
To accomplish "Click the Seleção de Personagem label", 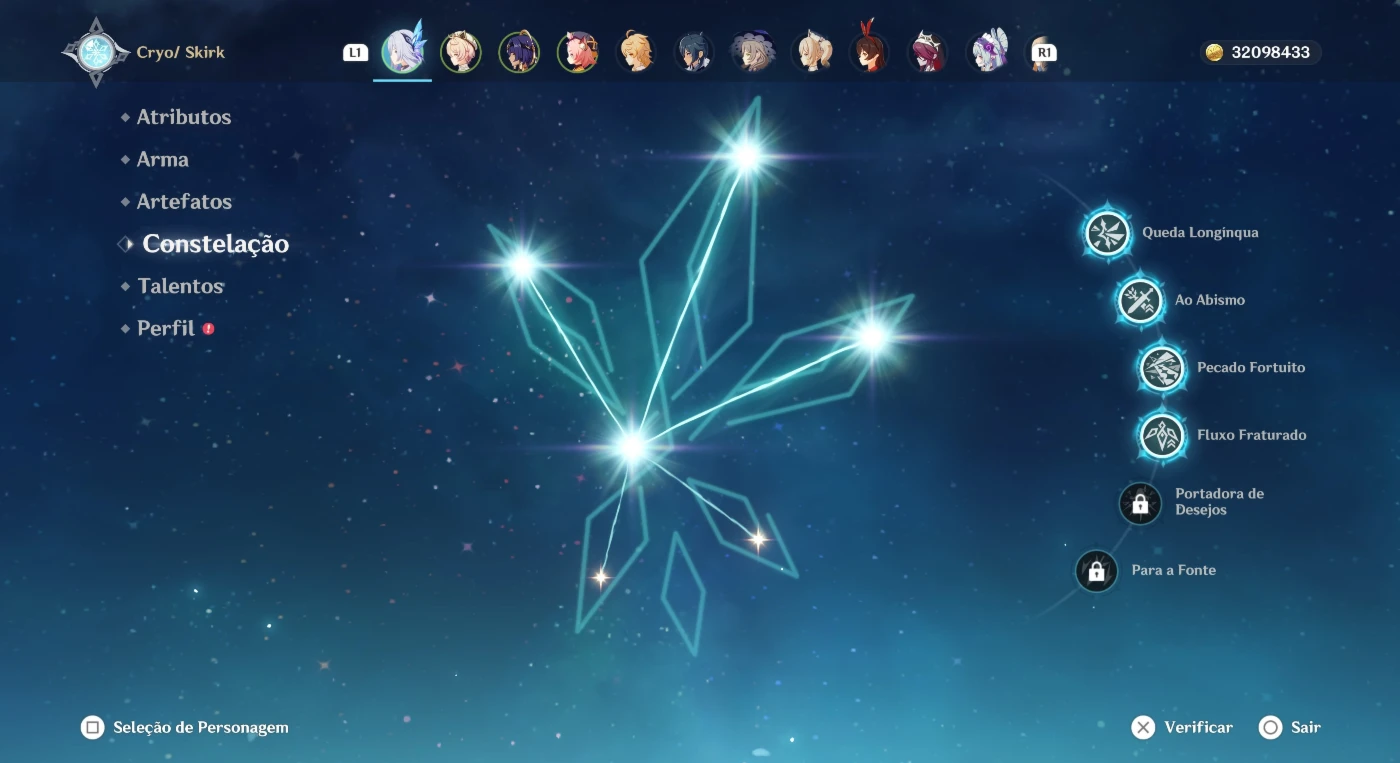I will [x=201, y=728].
